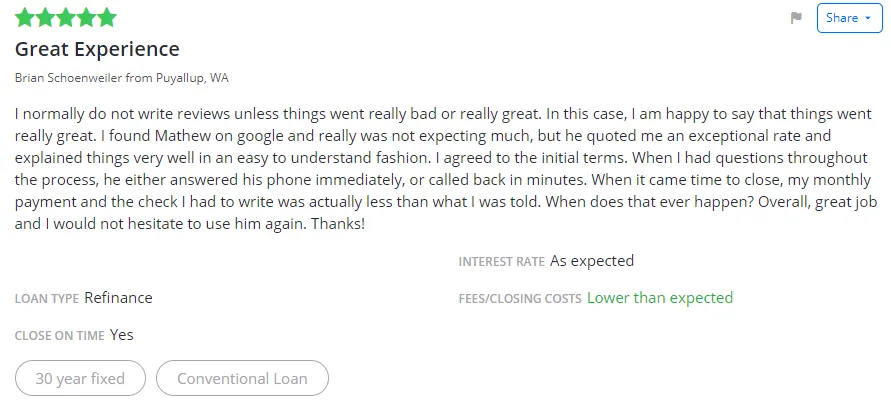
Task: Click the LOAN TYPE label
Action: [47, 299]
